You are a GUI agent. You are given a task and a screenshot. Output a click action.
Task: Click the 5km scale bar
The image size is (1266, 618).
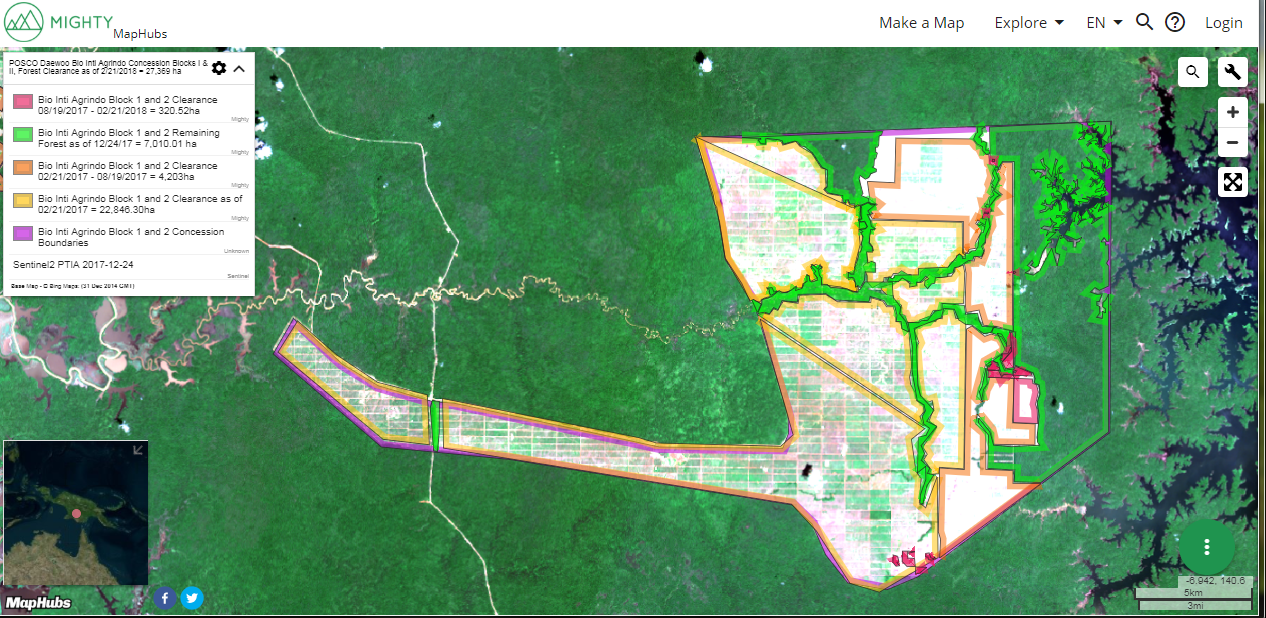[x=1194, y=593]
